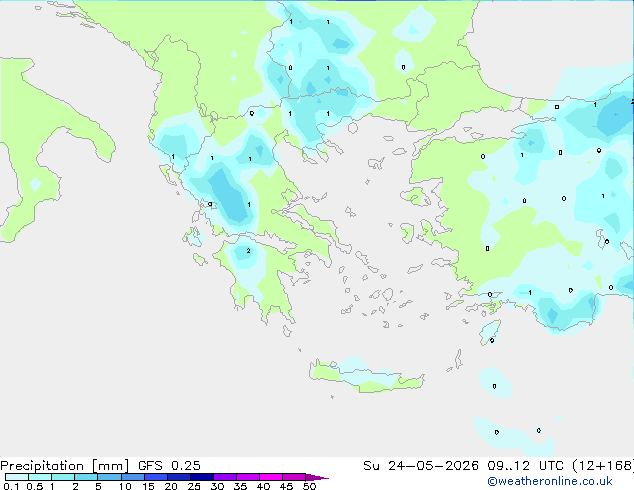Select the 40–45 mm pink legend swatch
This screenshot has width=634, height=490.
(271, 477)
